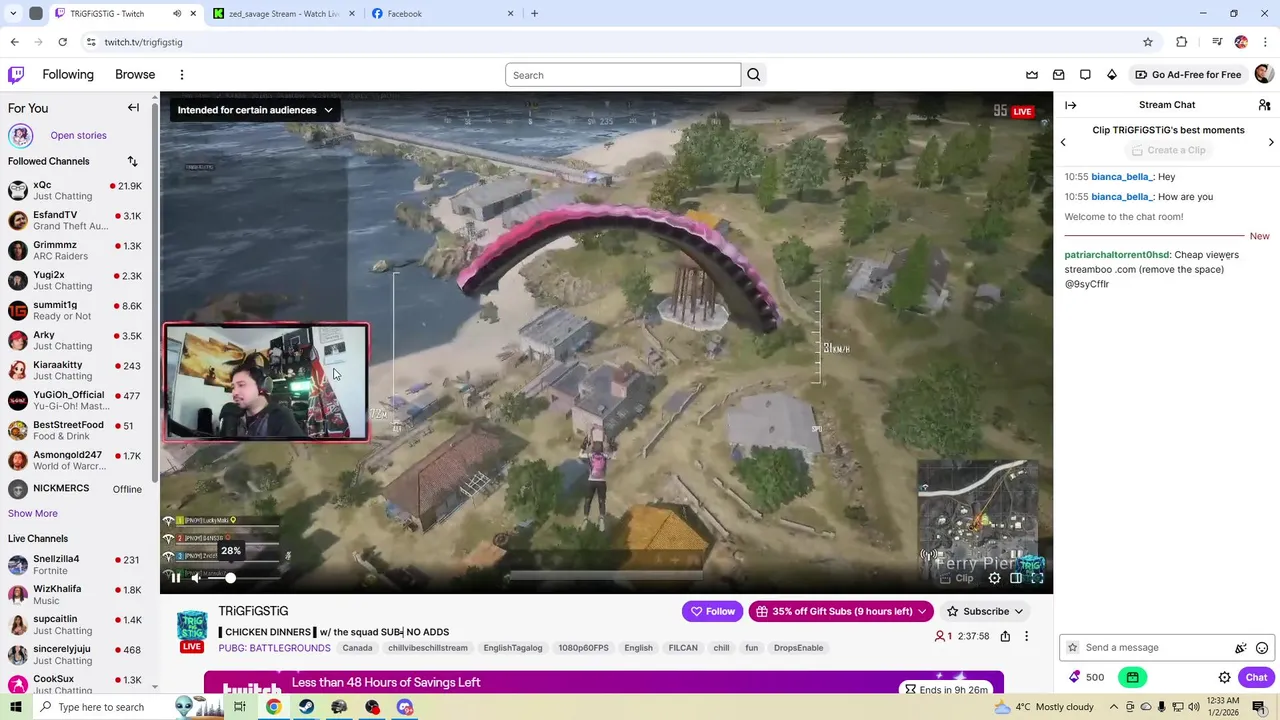Open Windows notification center icon
Image resolution: width=1280 pixels, height=720 pixels.
coord(1259,707)
